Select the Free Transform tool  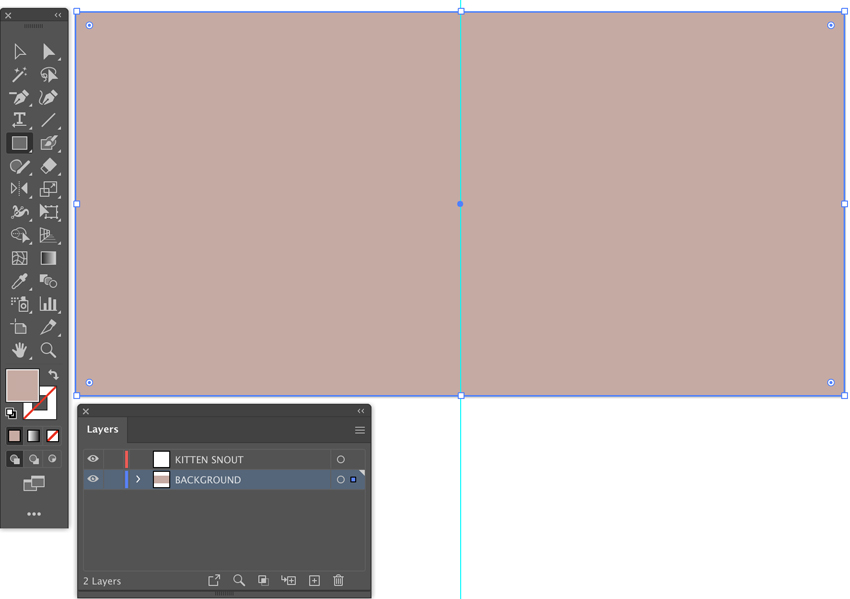(x=48, y=212)
